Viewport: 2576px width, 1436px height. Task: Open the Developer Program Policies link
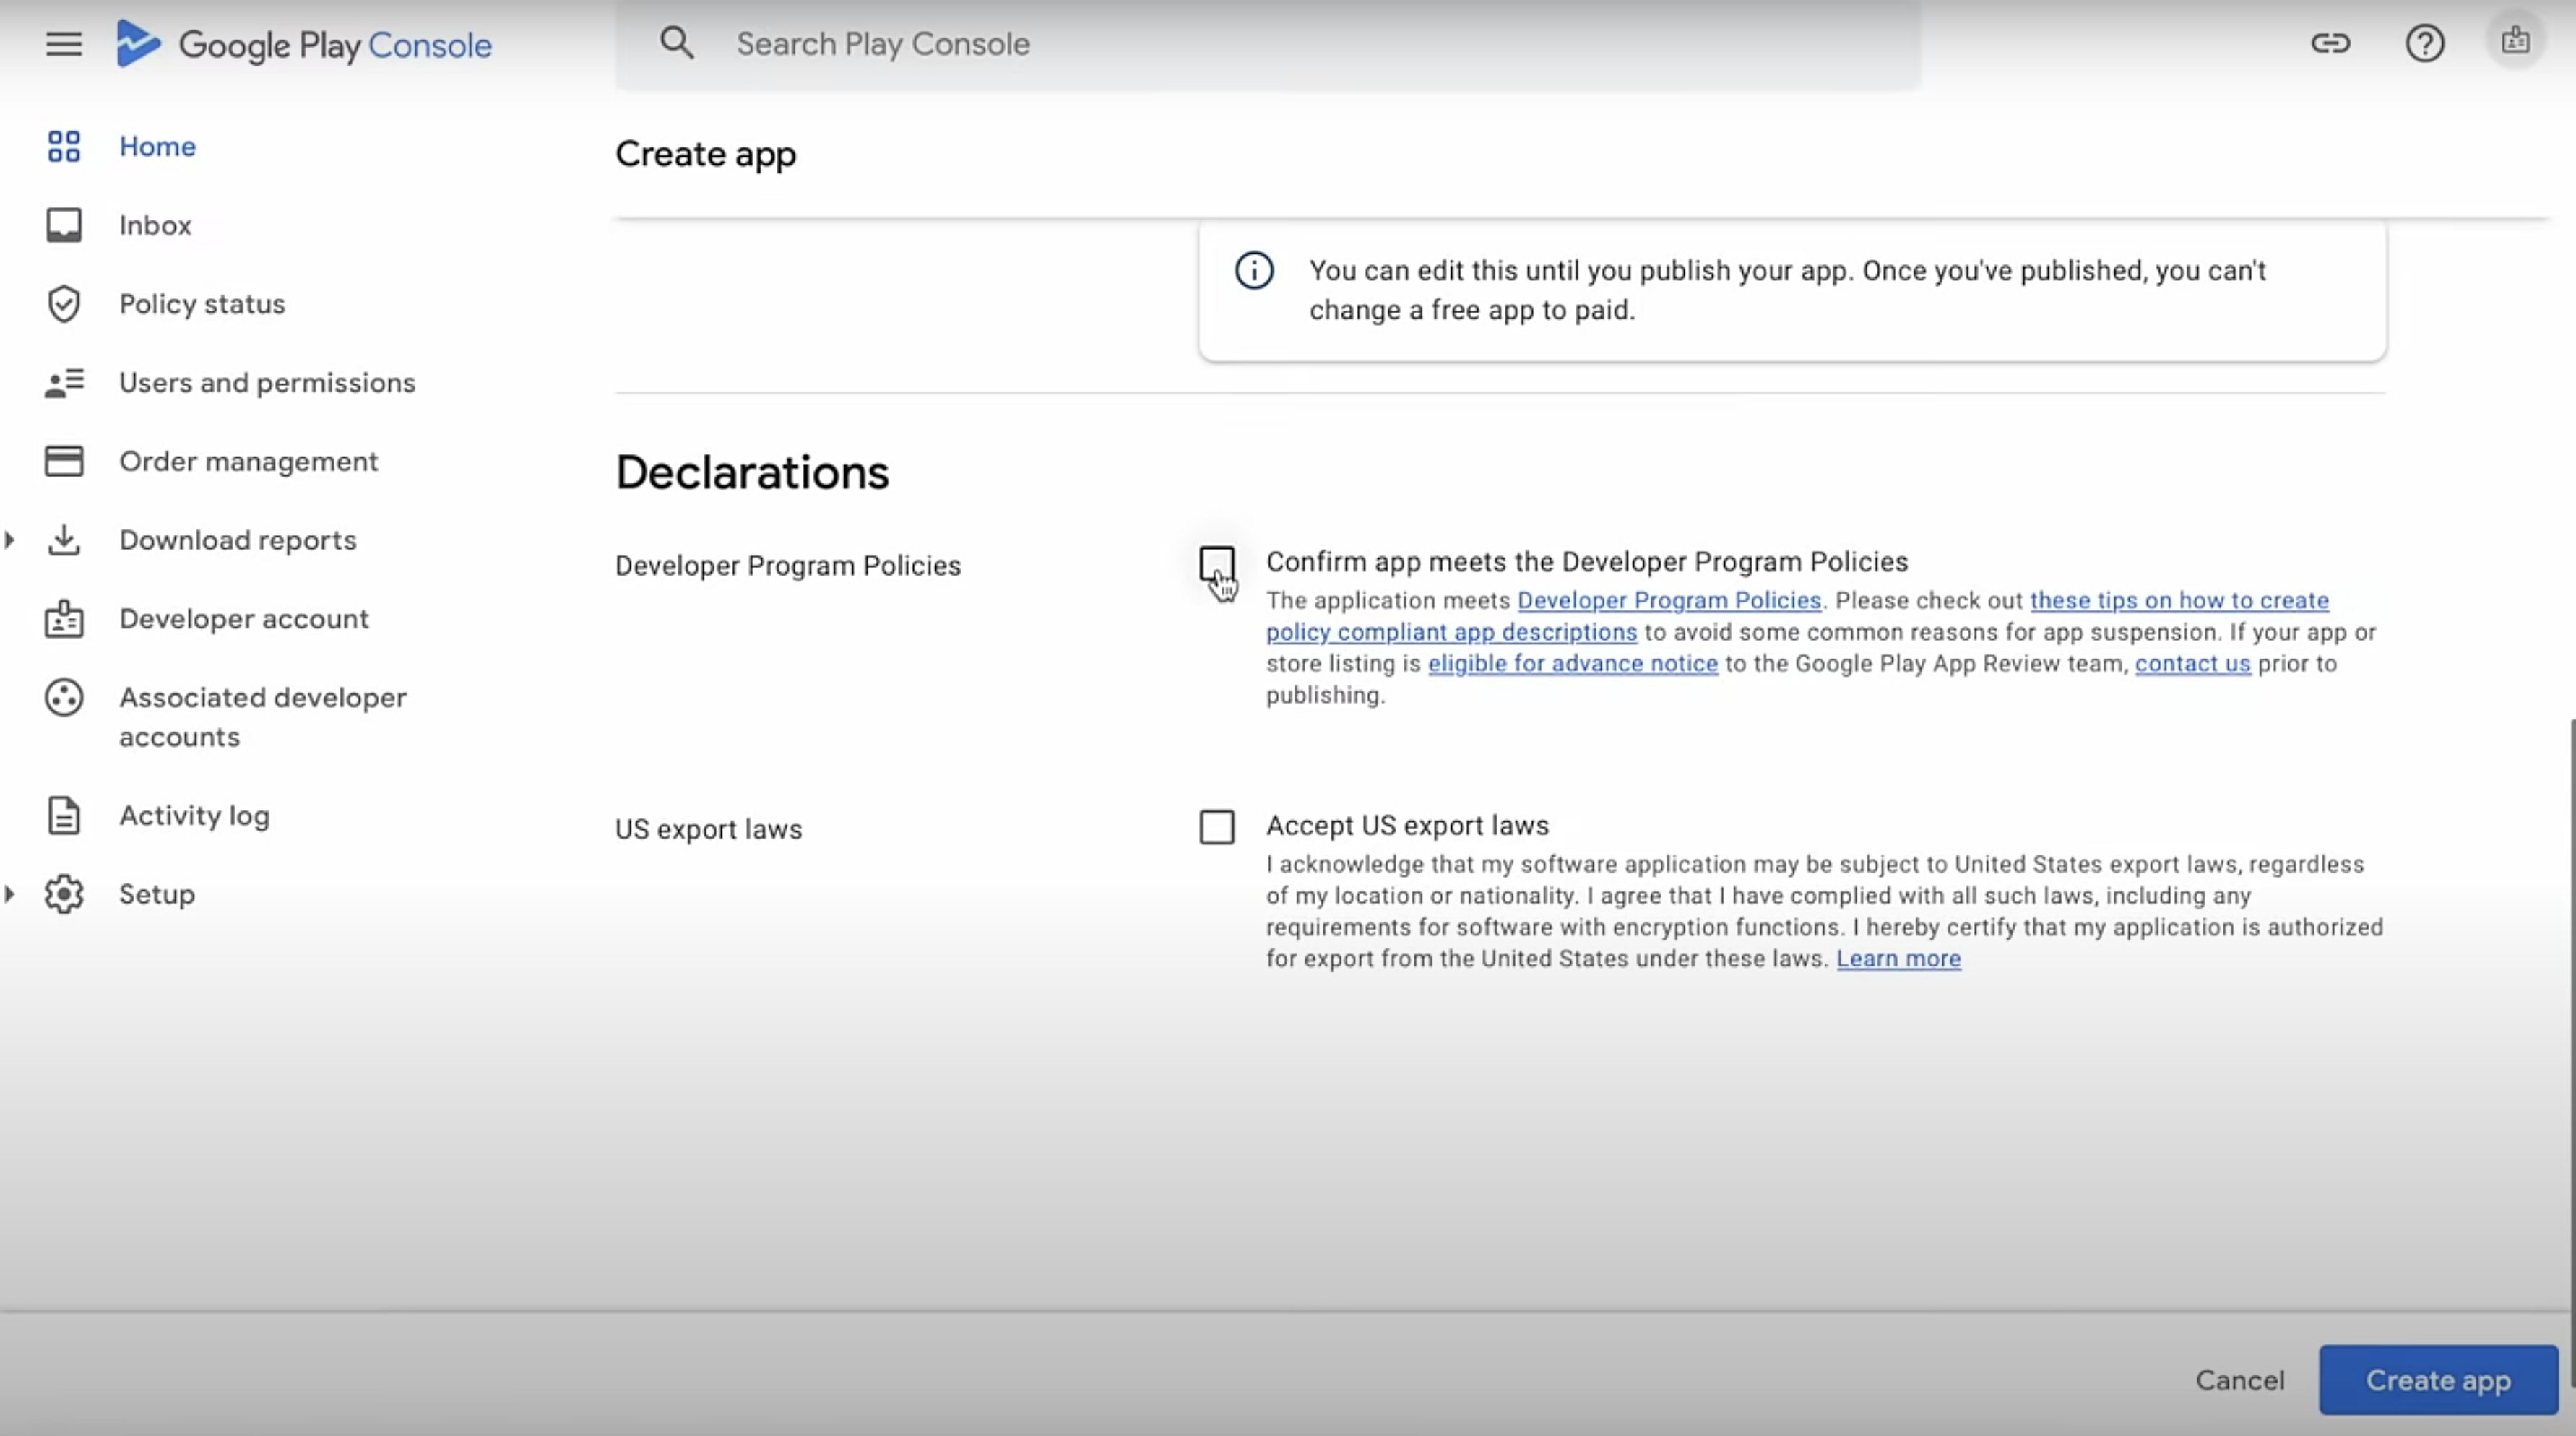1669,601
